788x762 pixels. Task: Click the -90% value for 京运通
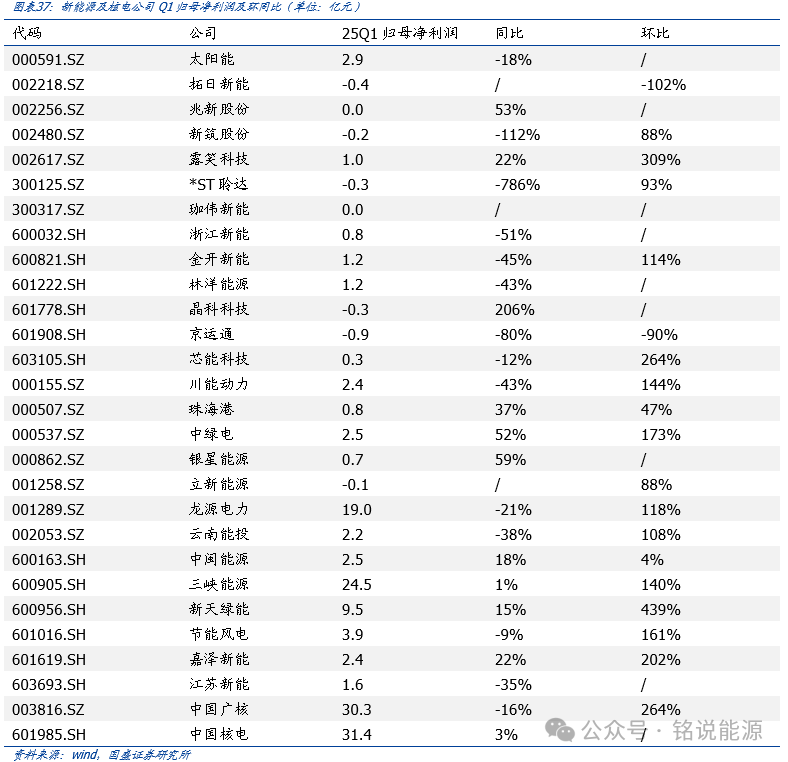[x=659, y=335]
